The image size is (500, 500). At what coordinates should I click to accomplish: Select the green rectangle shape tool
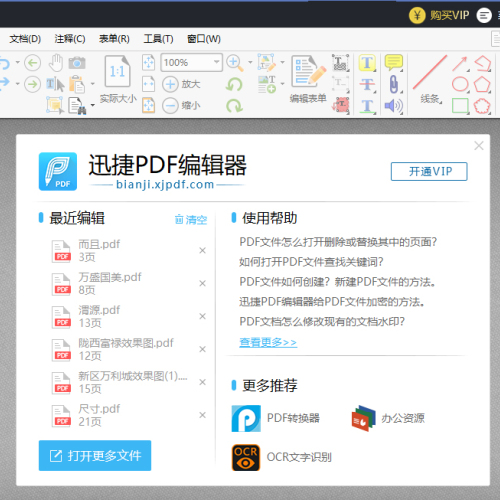point(460,106)
